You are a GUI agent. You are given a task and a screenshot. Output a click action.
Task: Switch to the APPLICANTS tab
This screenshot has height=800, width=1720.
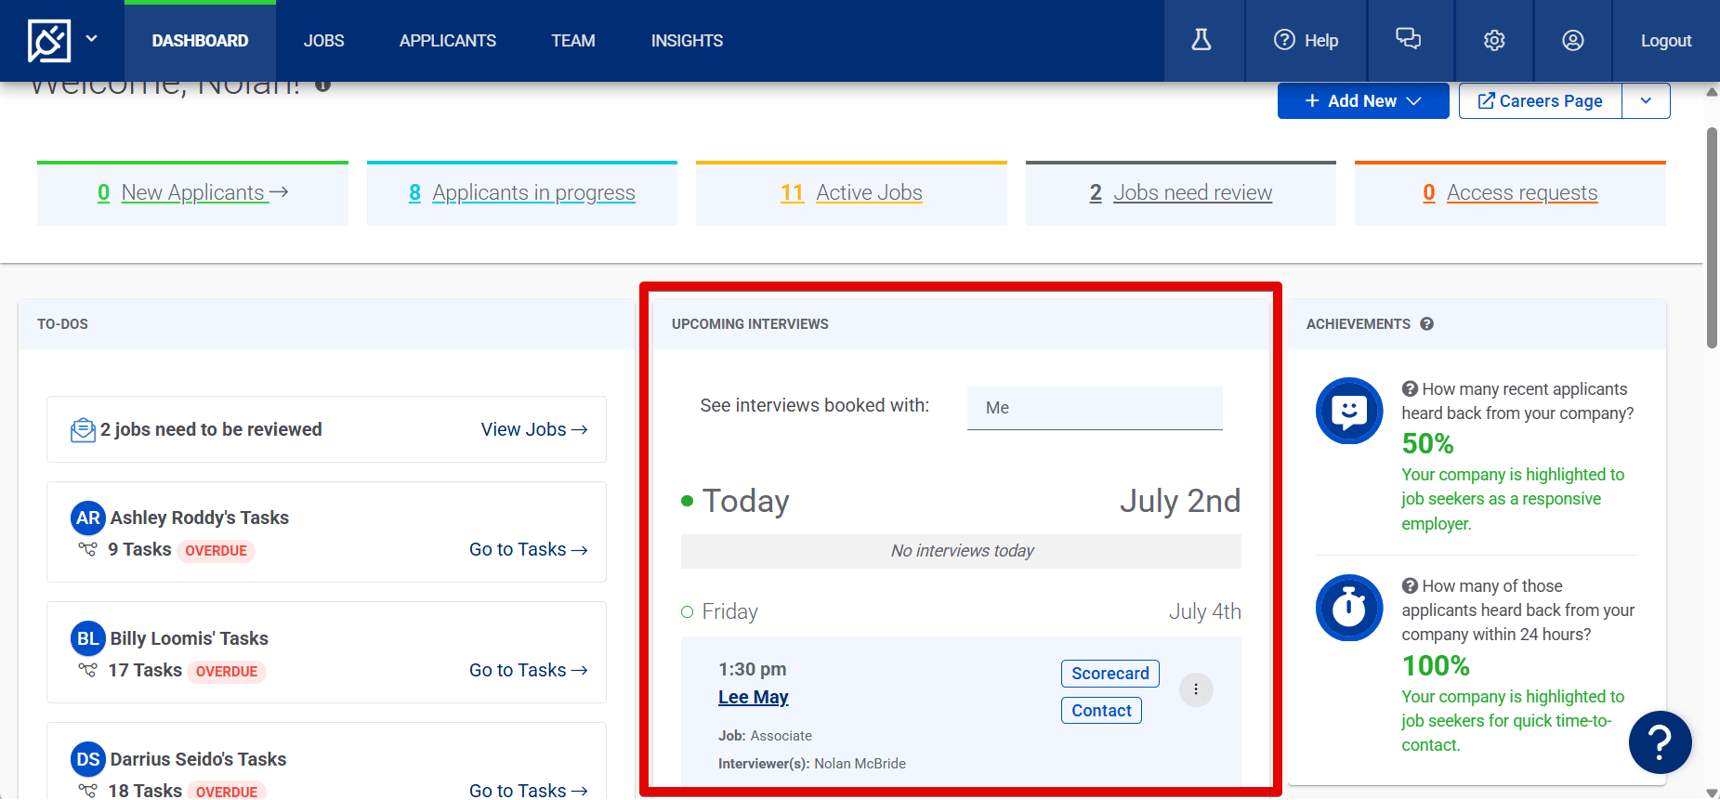(447, 40)
